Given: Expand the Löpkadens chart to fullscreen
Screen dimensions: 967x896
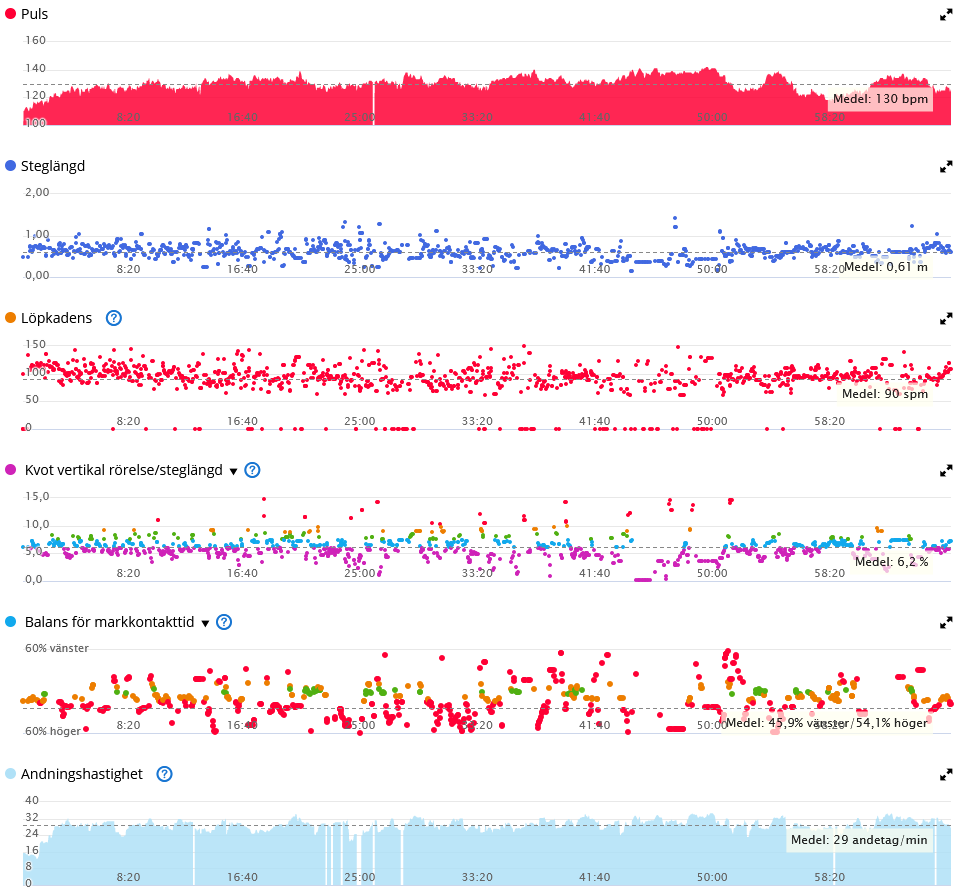Looking at the screenshot, I should click(945, 319).
